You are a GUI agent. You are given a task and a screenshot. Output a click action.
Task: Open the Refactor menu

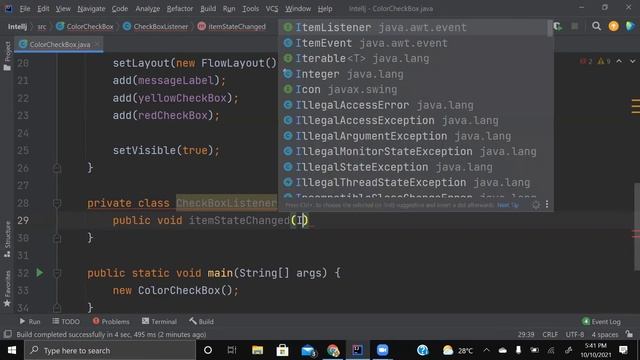tap(180, 9)
